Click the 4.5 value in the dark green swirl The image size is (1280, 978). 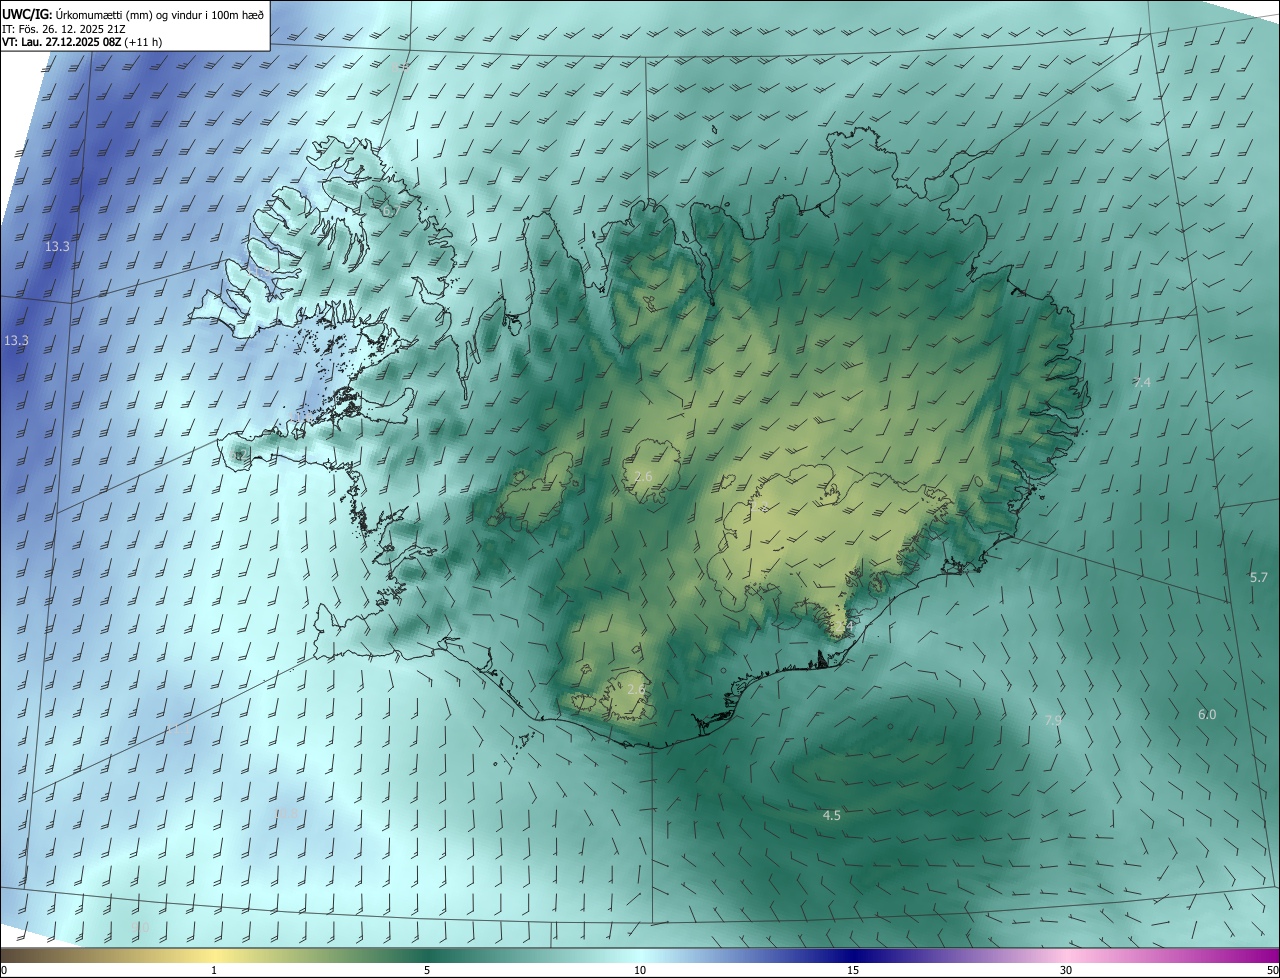coord(831,816)
